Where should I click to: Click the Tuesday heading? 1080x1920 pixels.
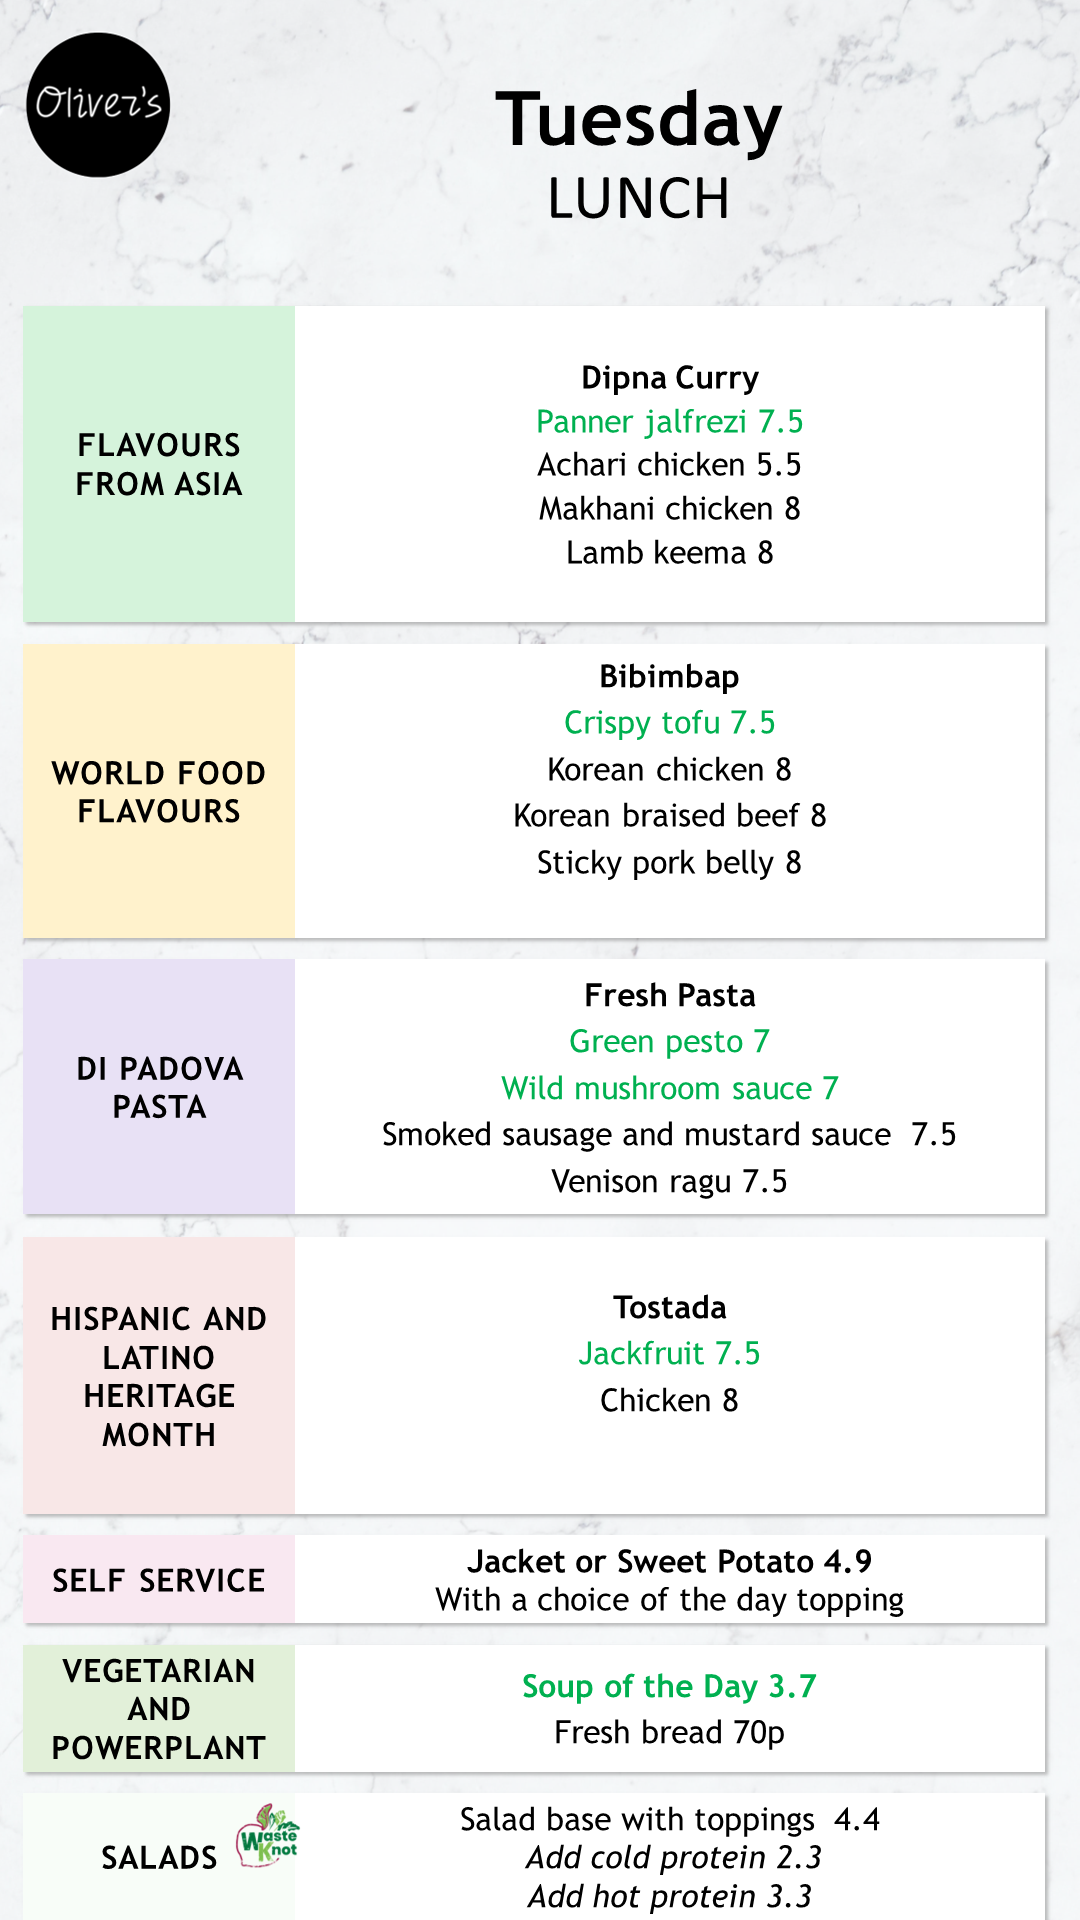tap(638, 120)
